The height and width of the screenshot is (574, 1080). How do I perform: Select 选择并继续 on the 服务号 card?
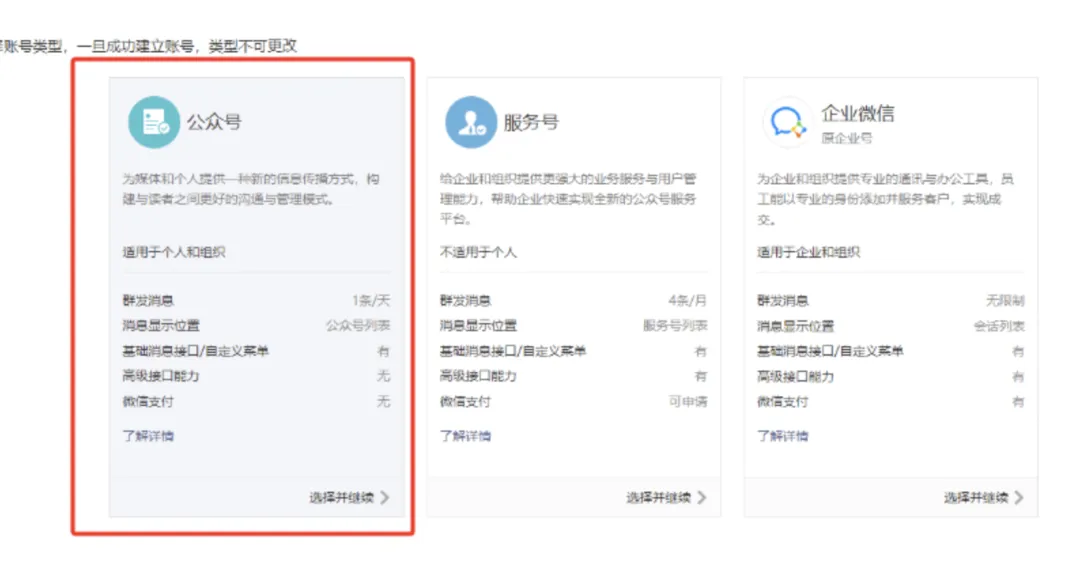(666, 497)
